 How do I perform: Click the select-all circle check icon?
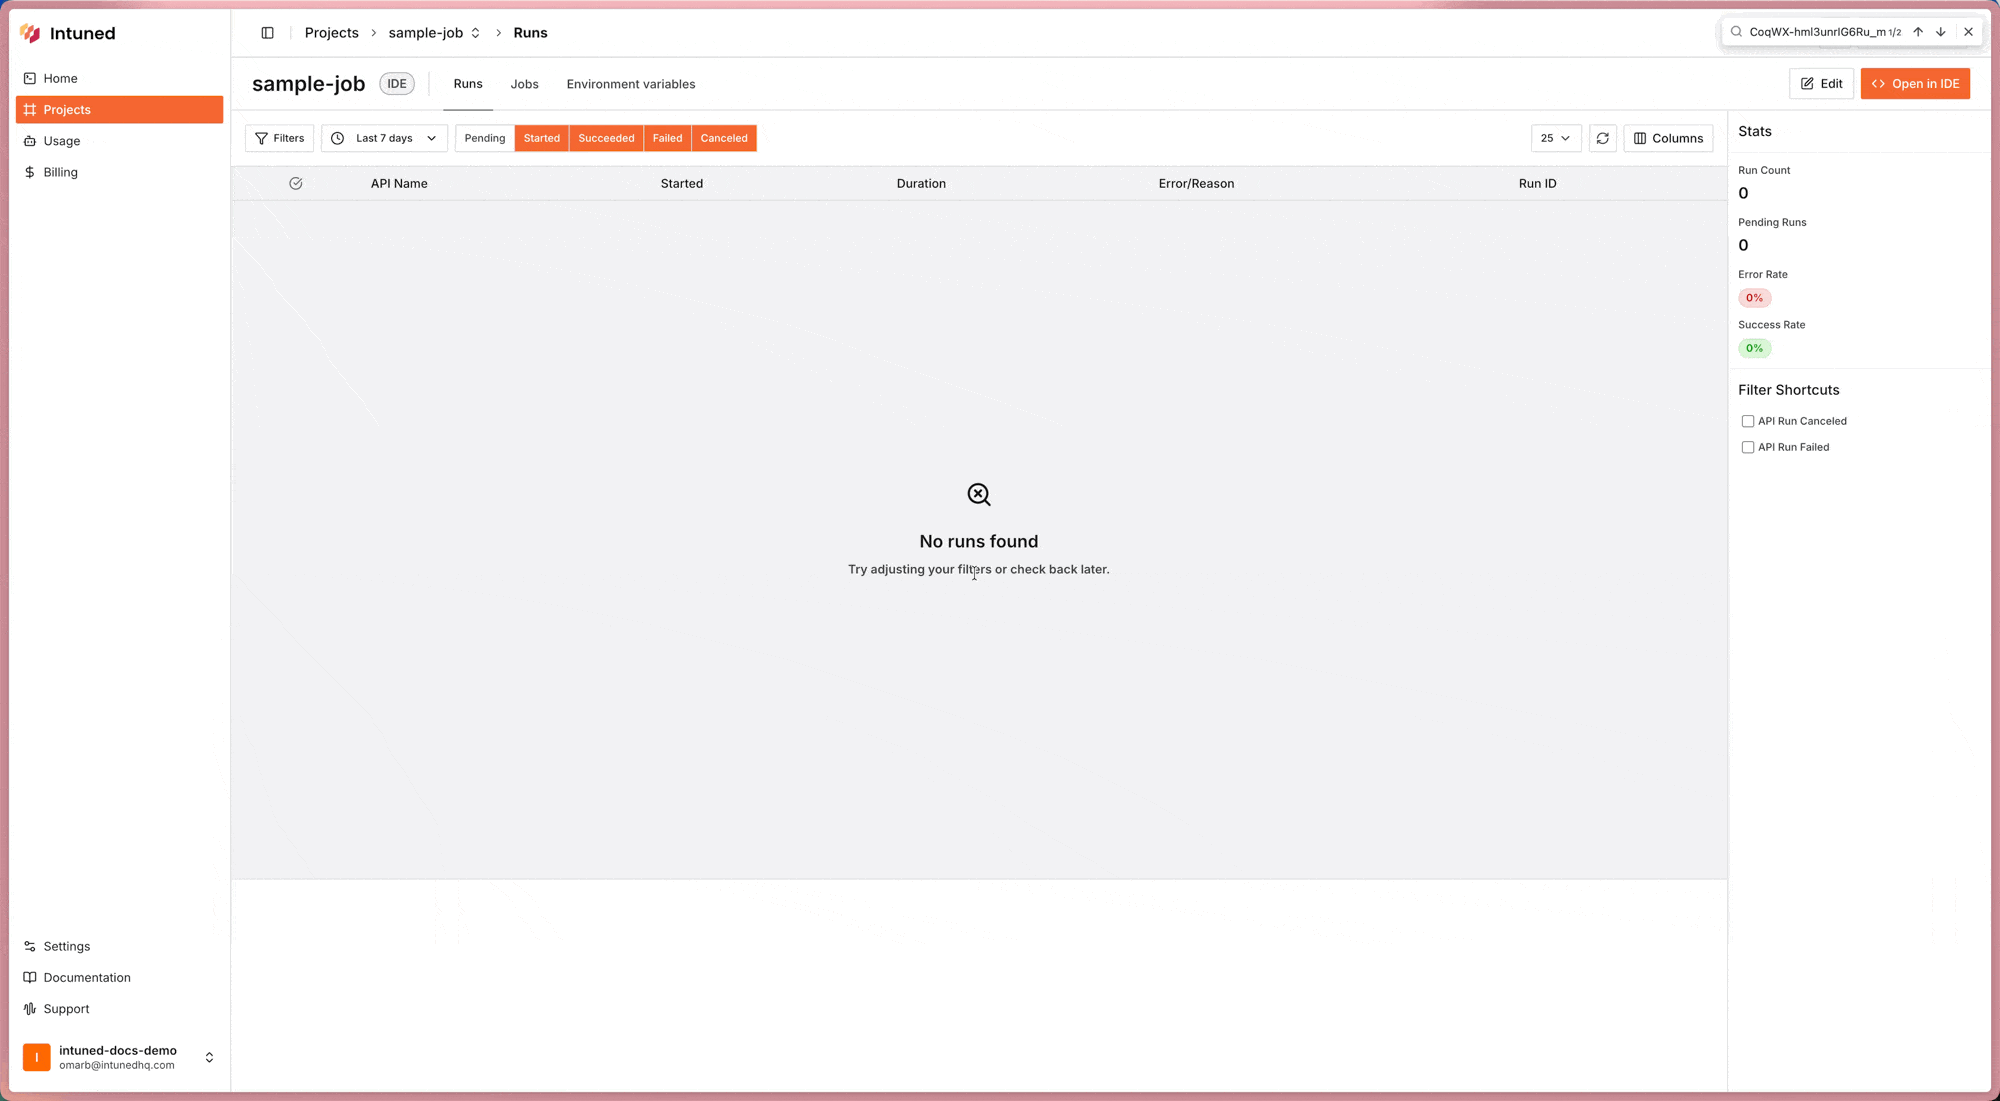click(295, 183)
